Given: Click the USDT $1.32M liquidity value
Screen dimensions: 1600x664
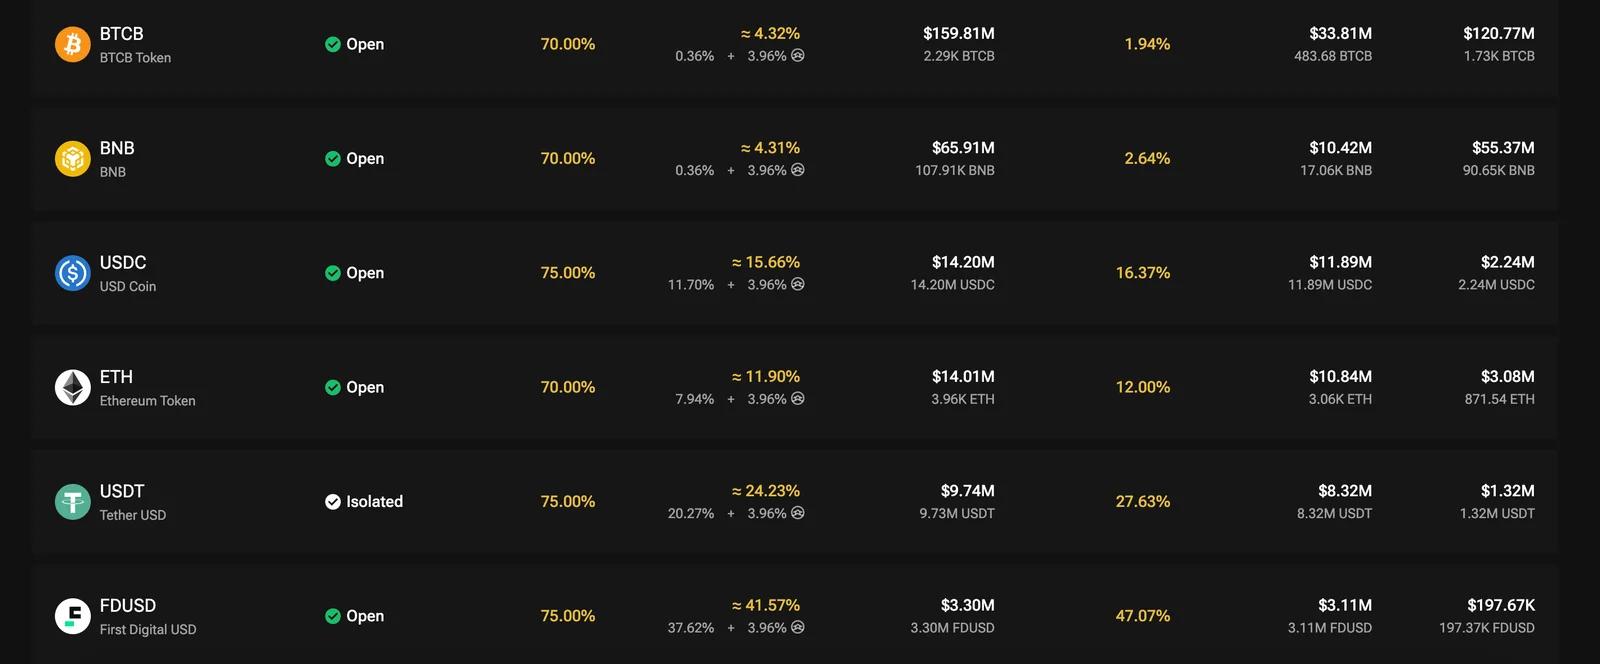Looking at the screenshot, I should [1508, 491].
